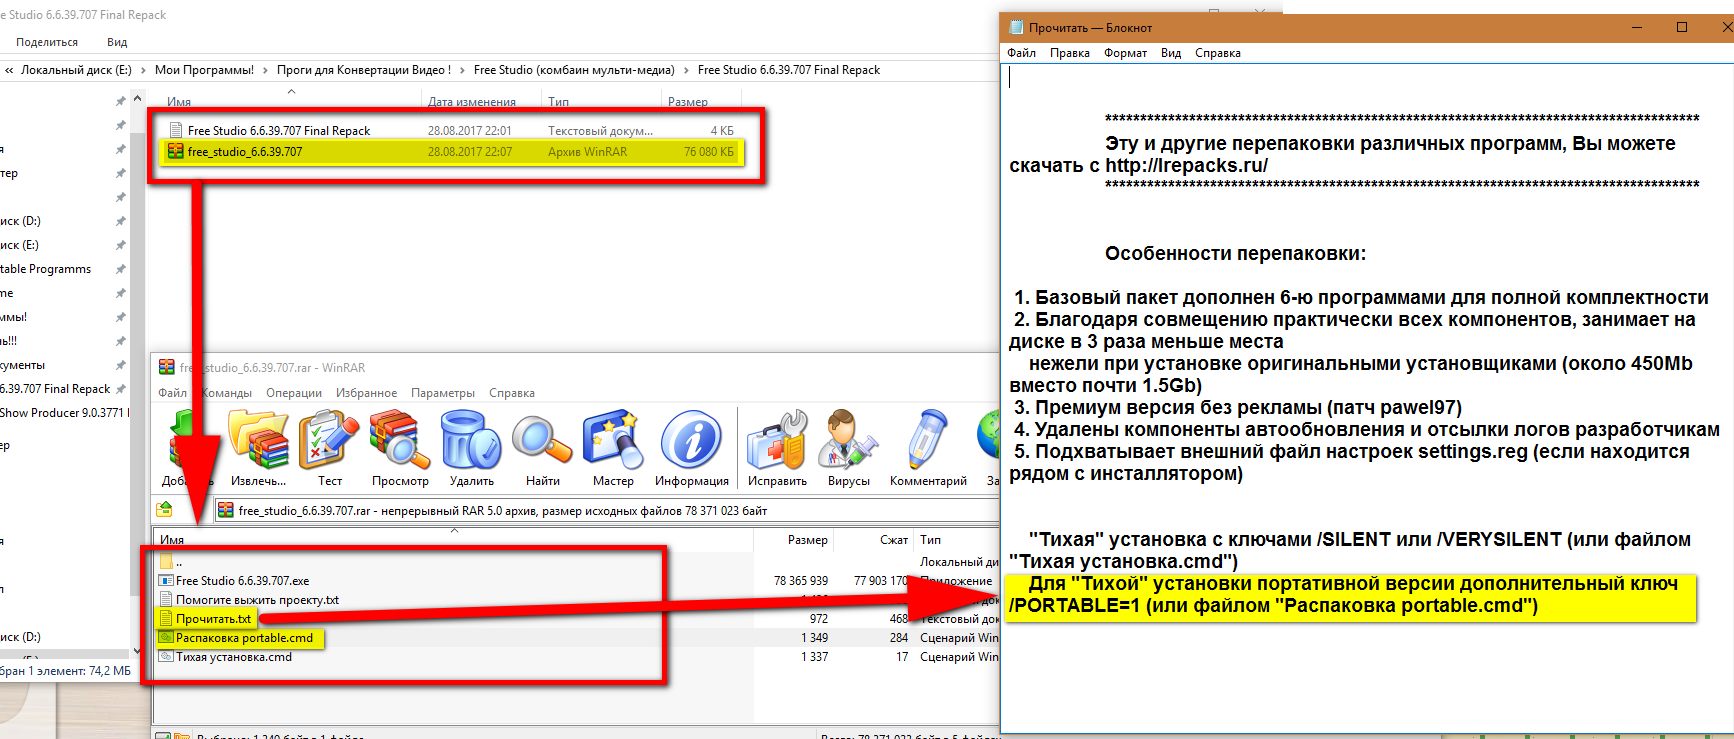The width and height of the screenshot is (1734, 739).
Task: Expand chevron after Free Studio (комбаин мульти-медиа) breadcrumb
Action: point(686,70)
